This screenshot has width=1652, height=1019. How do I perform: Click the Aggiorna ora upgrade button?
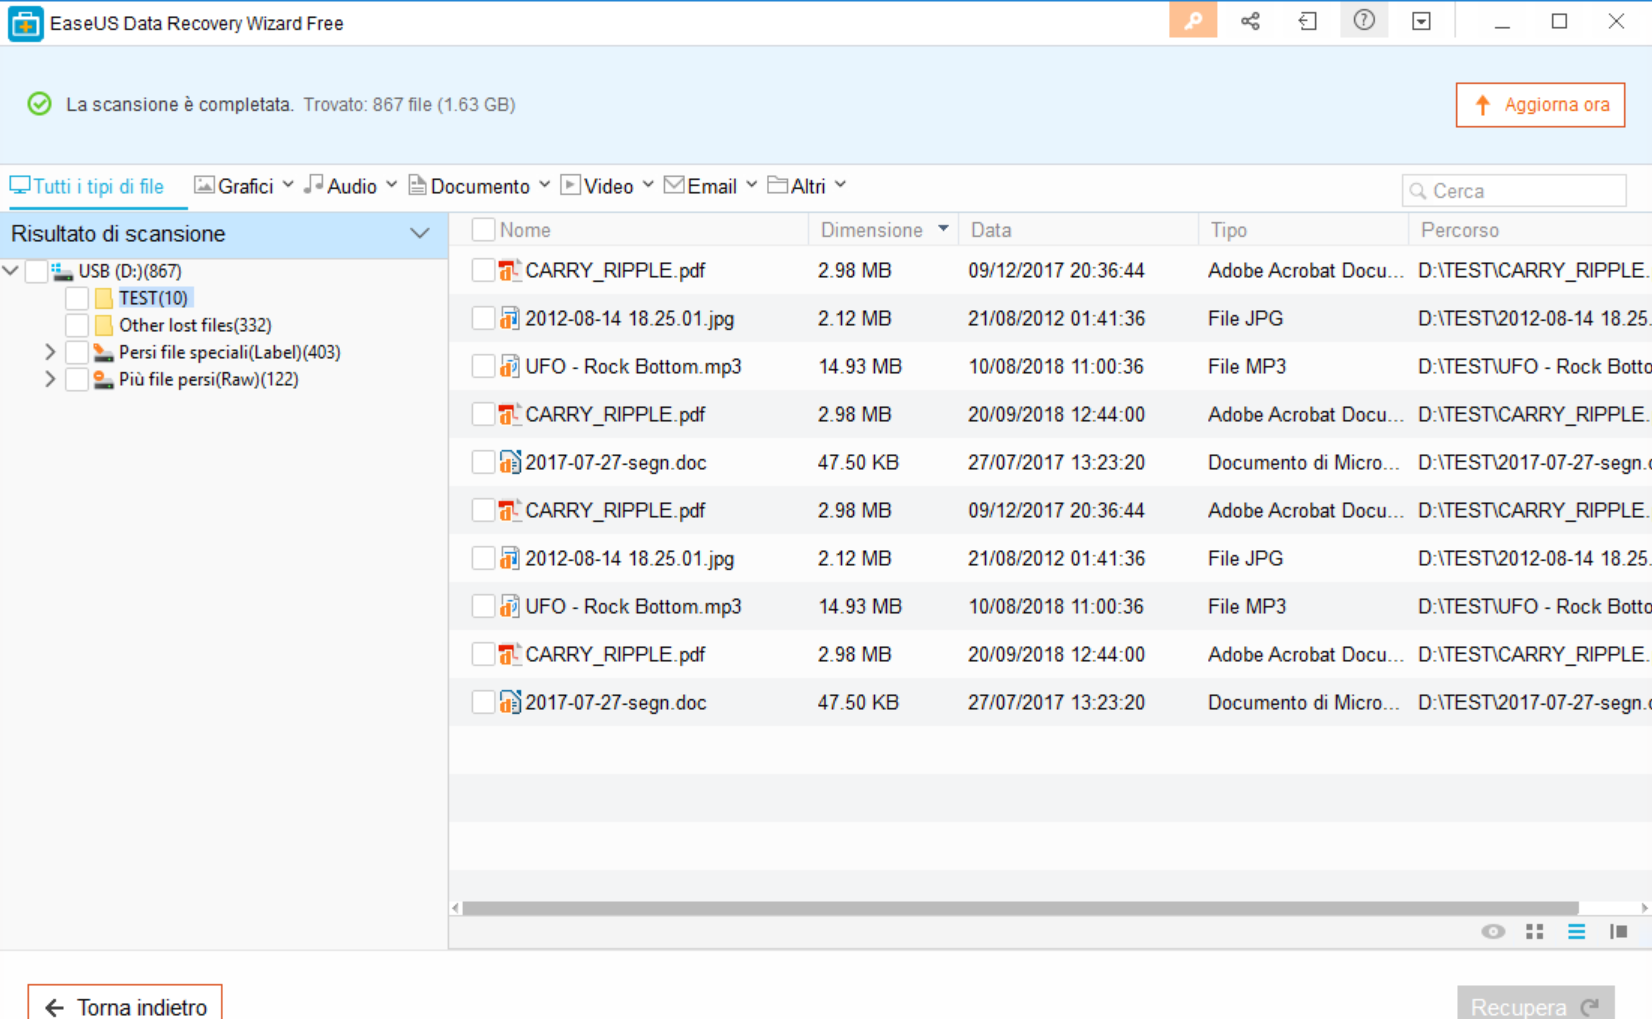[x=1540, y=105]
